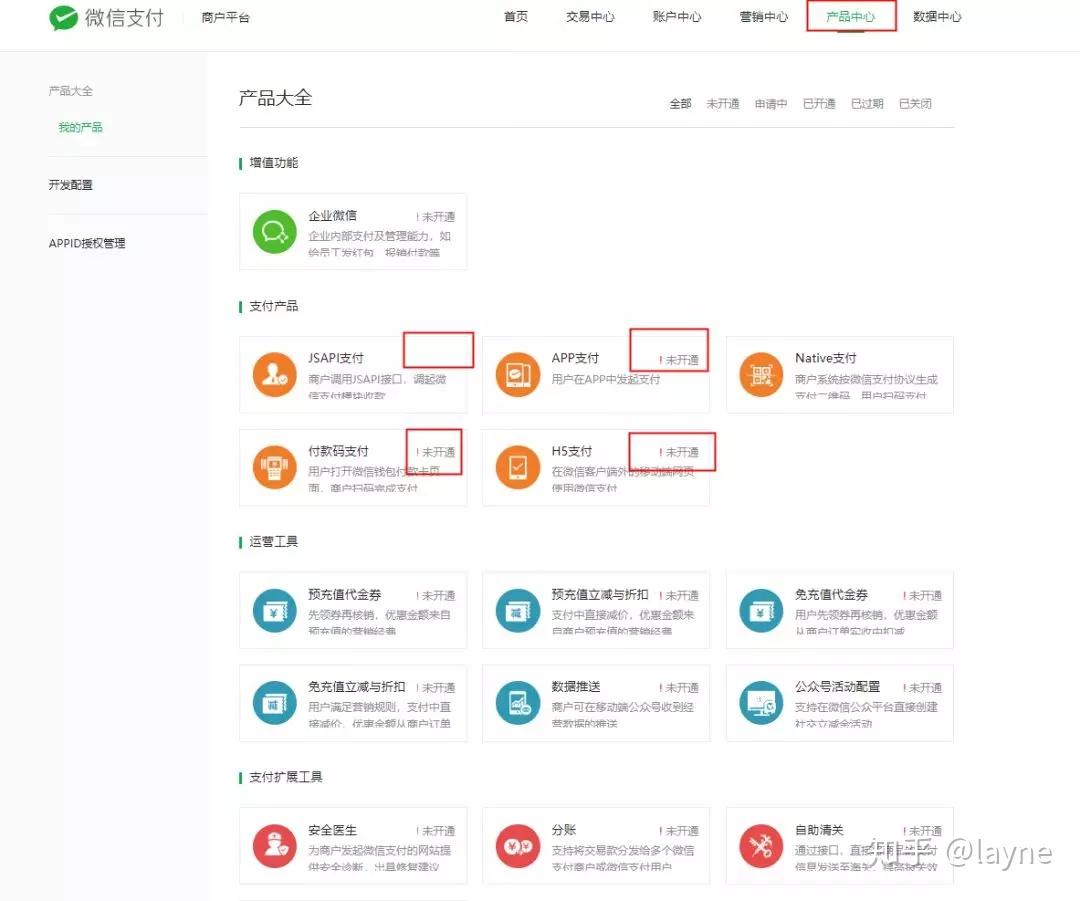Open APPID授权管理 in the sidebar
Screen dimensions: 1080x901
[x=87, y=243]
